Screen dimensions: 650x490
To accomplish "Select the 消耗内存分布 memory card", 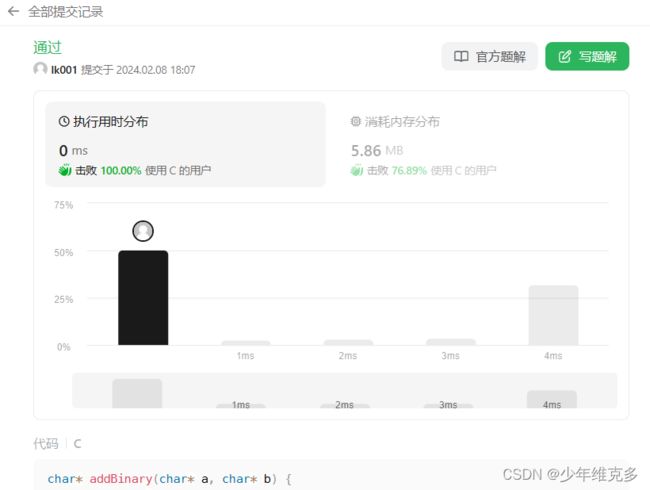I will click(x=477, y=144).
